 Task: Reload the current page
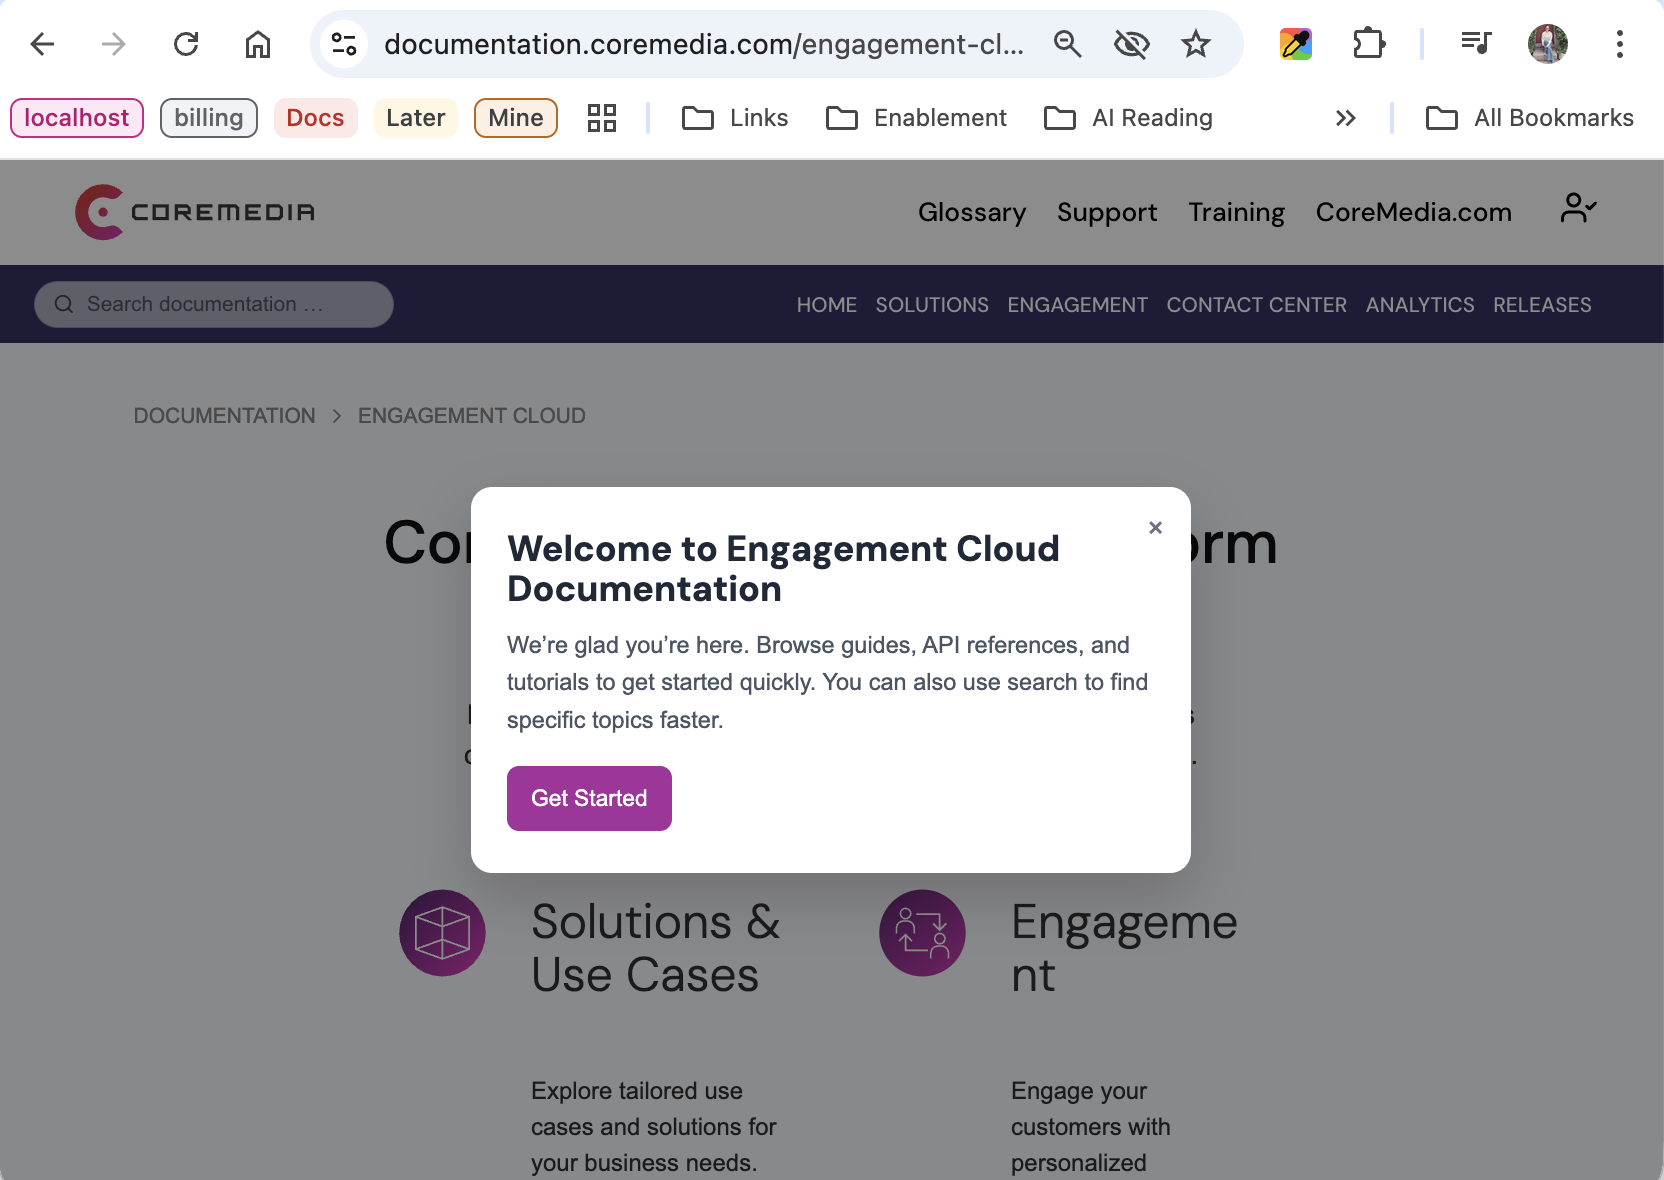point(186,44)
